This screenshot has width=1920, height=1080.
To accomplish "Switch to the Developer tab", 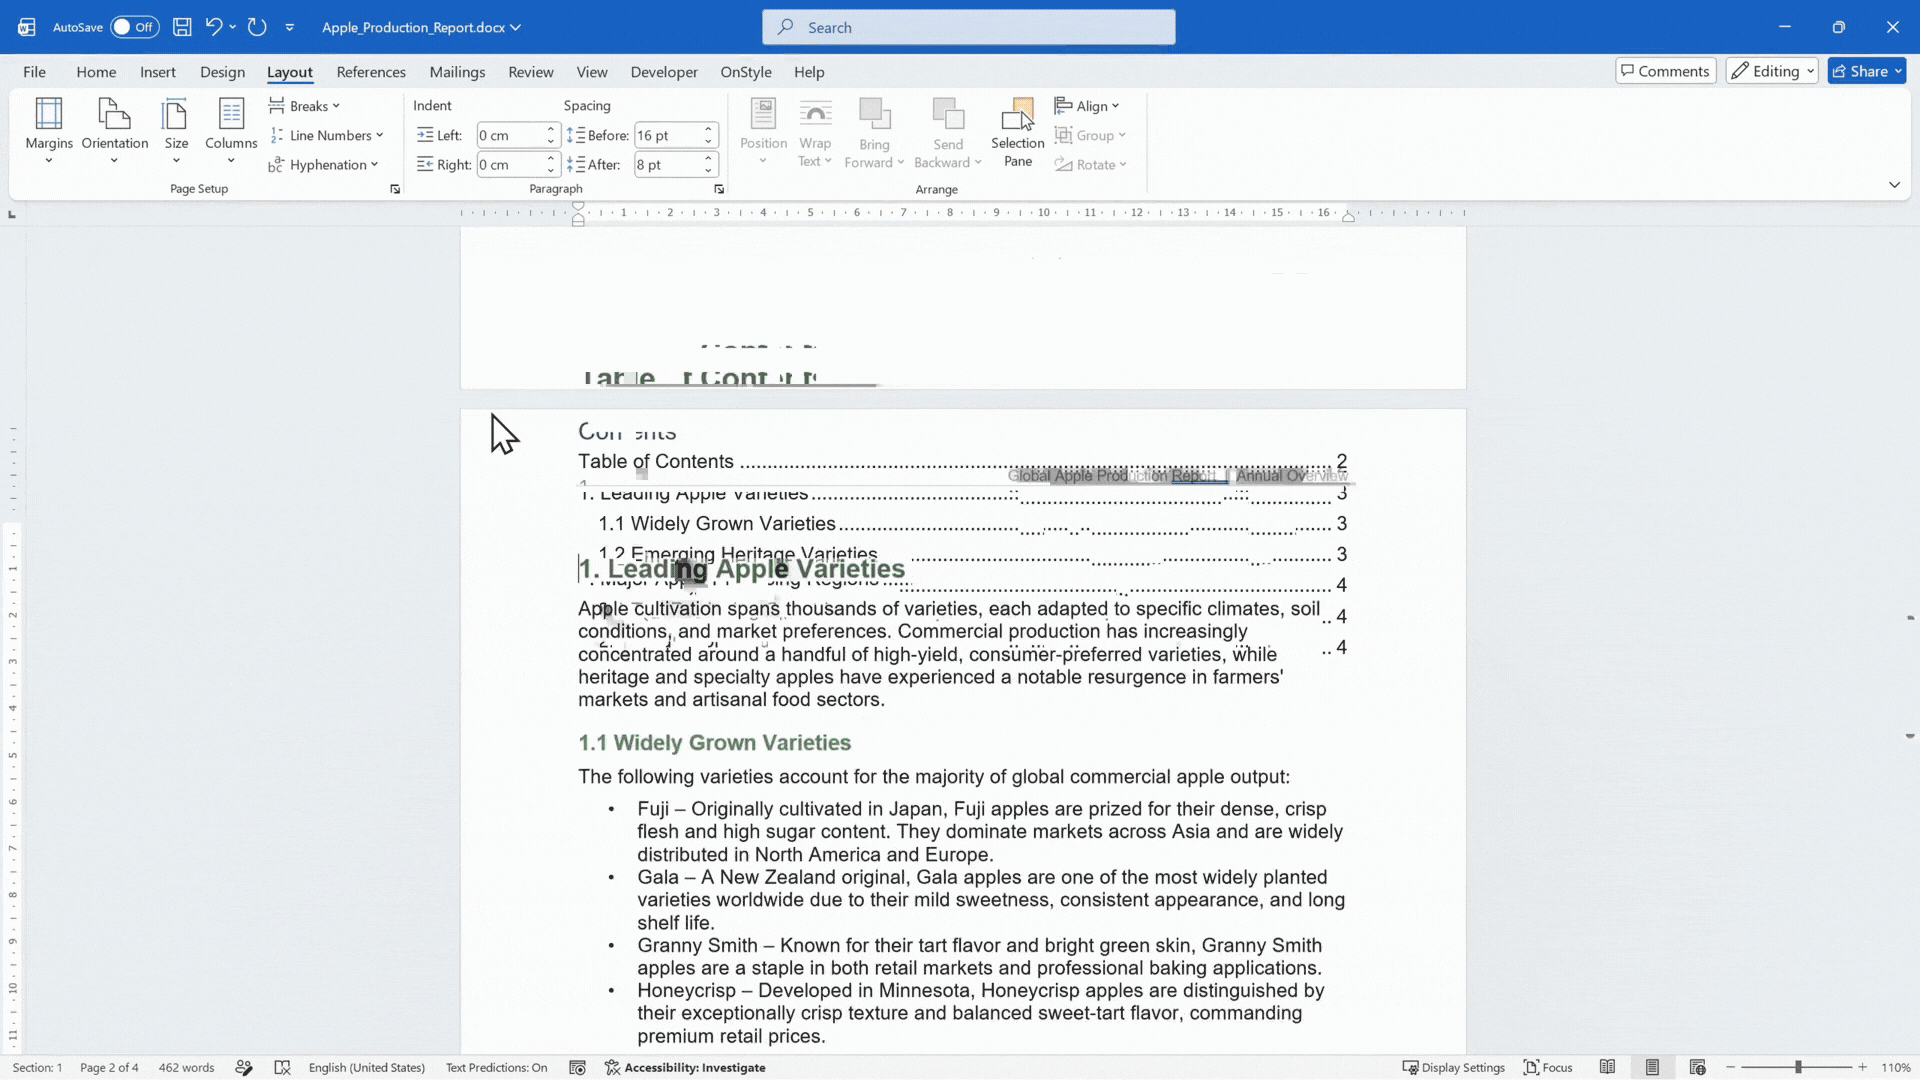I will 664,72.
